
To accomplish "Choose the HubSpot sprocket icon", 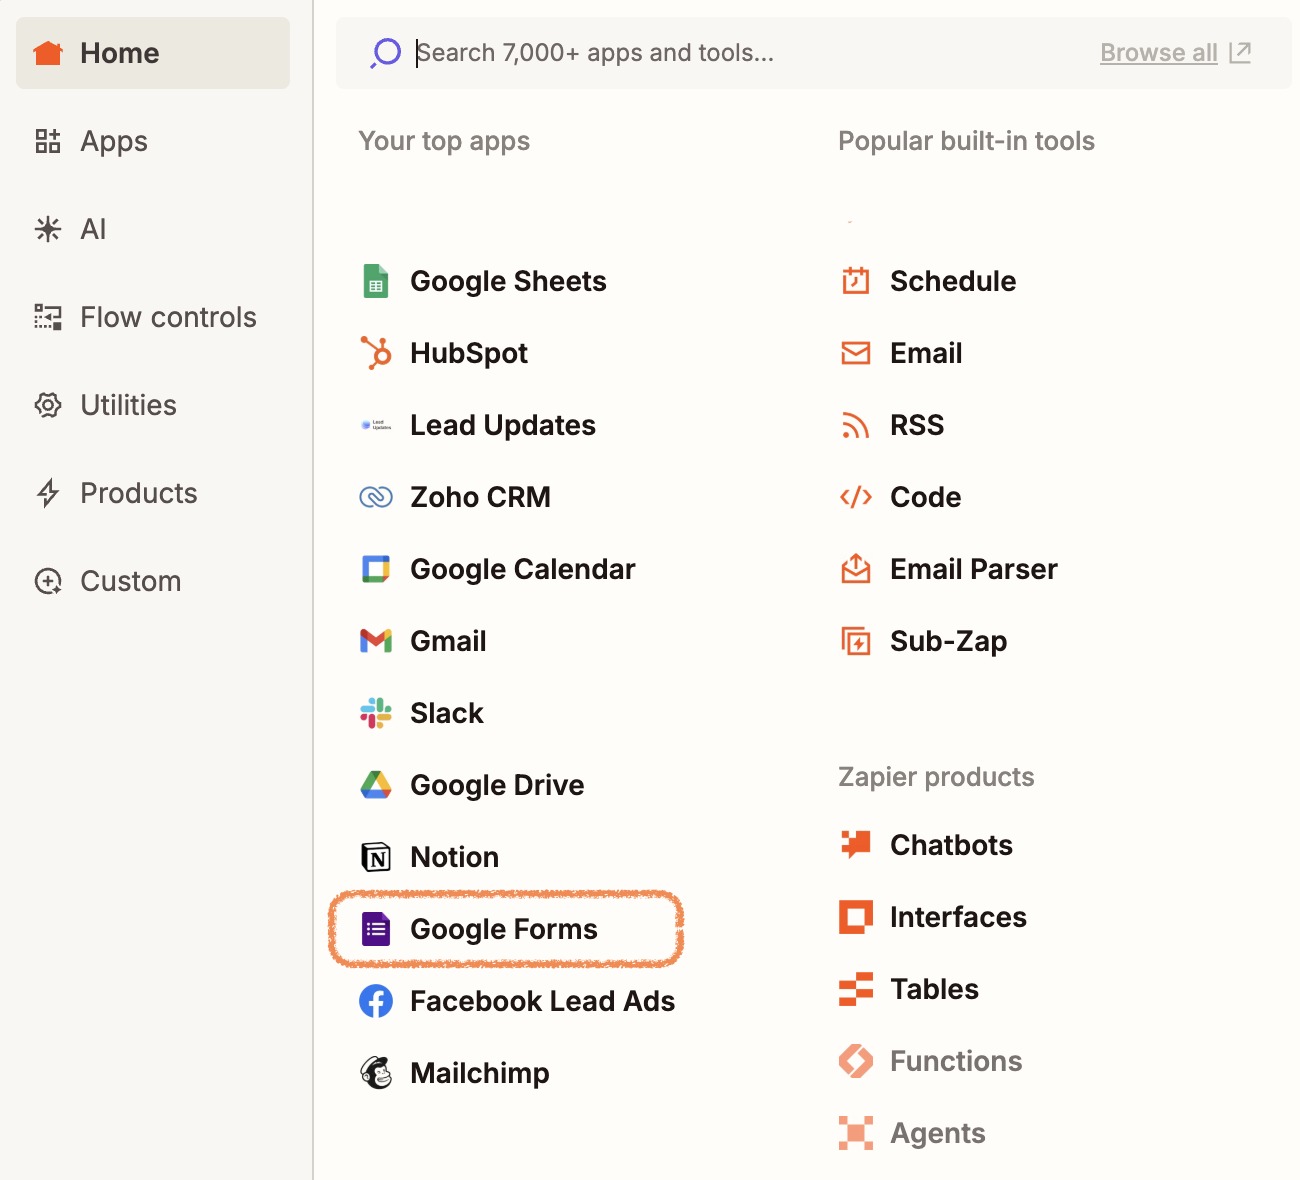I will click(376, 353).
